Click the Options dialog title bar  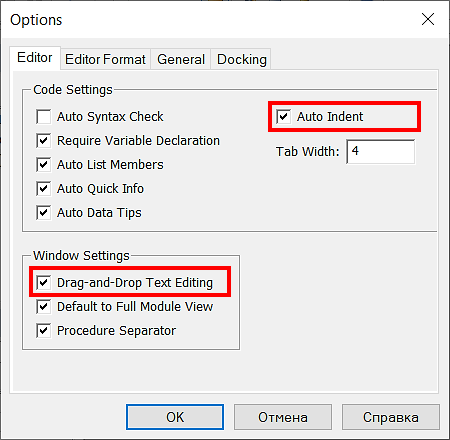[213, 20]
